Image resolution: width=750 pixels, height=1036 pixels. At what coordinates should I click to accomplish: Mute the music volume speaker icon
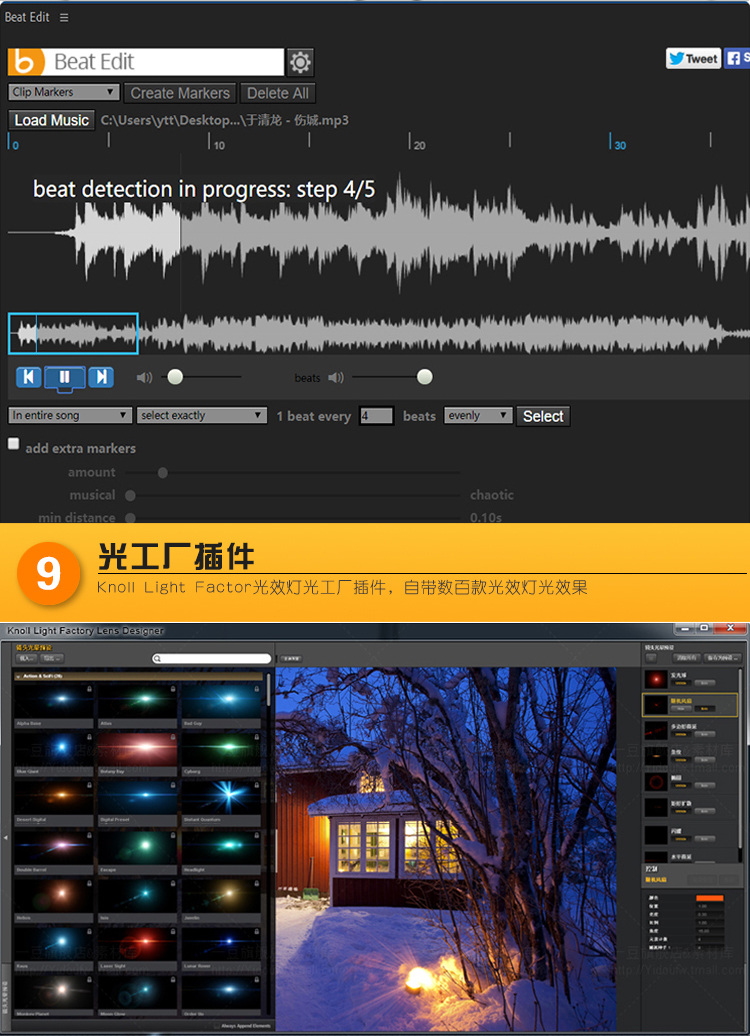[x=144, y=377]
